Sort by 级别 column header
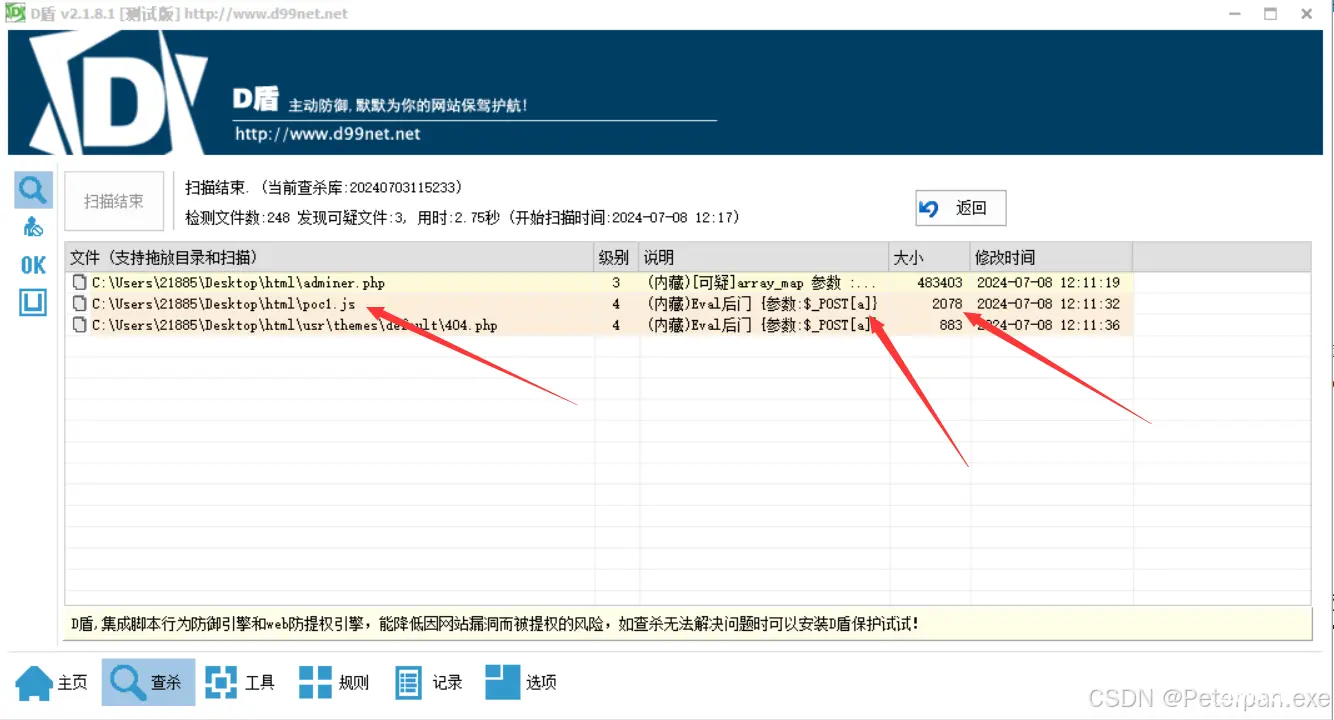This screenshot has height=720, width=1334. [x=616, y=257]
